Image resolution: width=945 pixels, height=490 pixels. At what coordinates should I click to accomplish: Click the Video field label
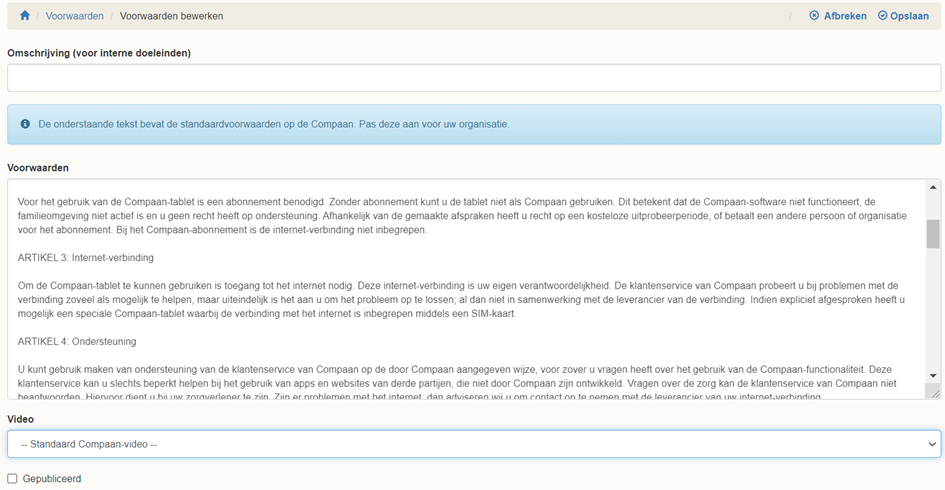pos(20,419)
